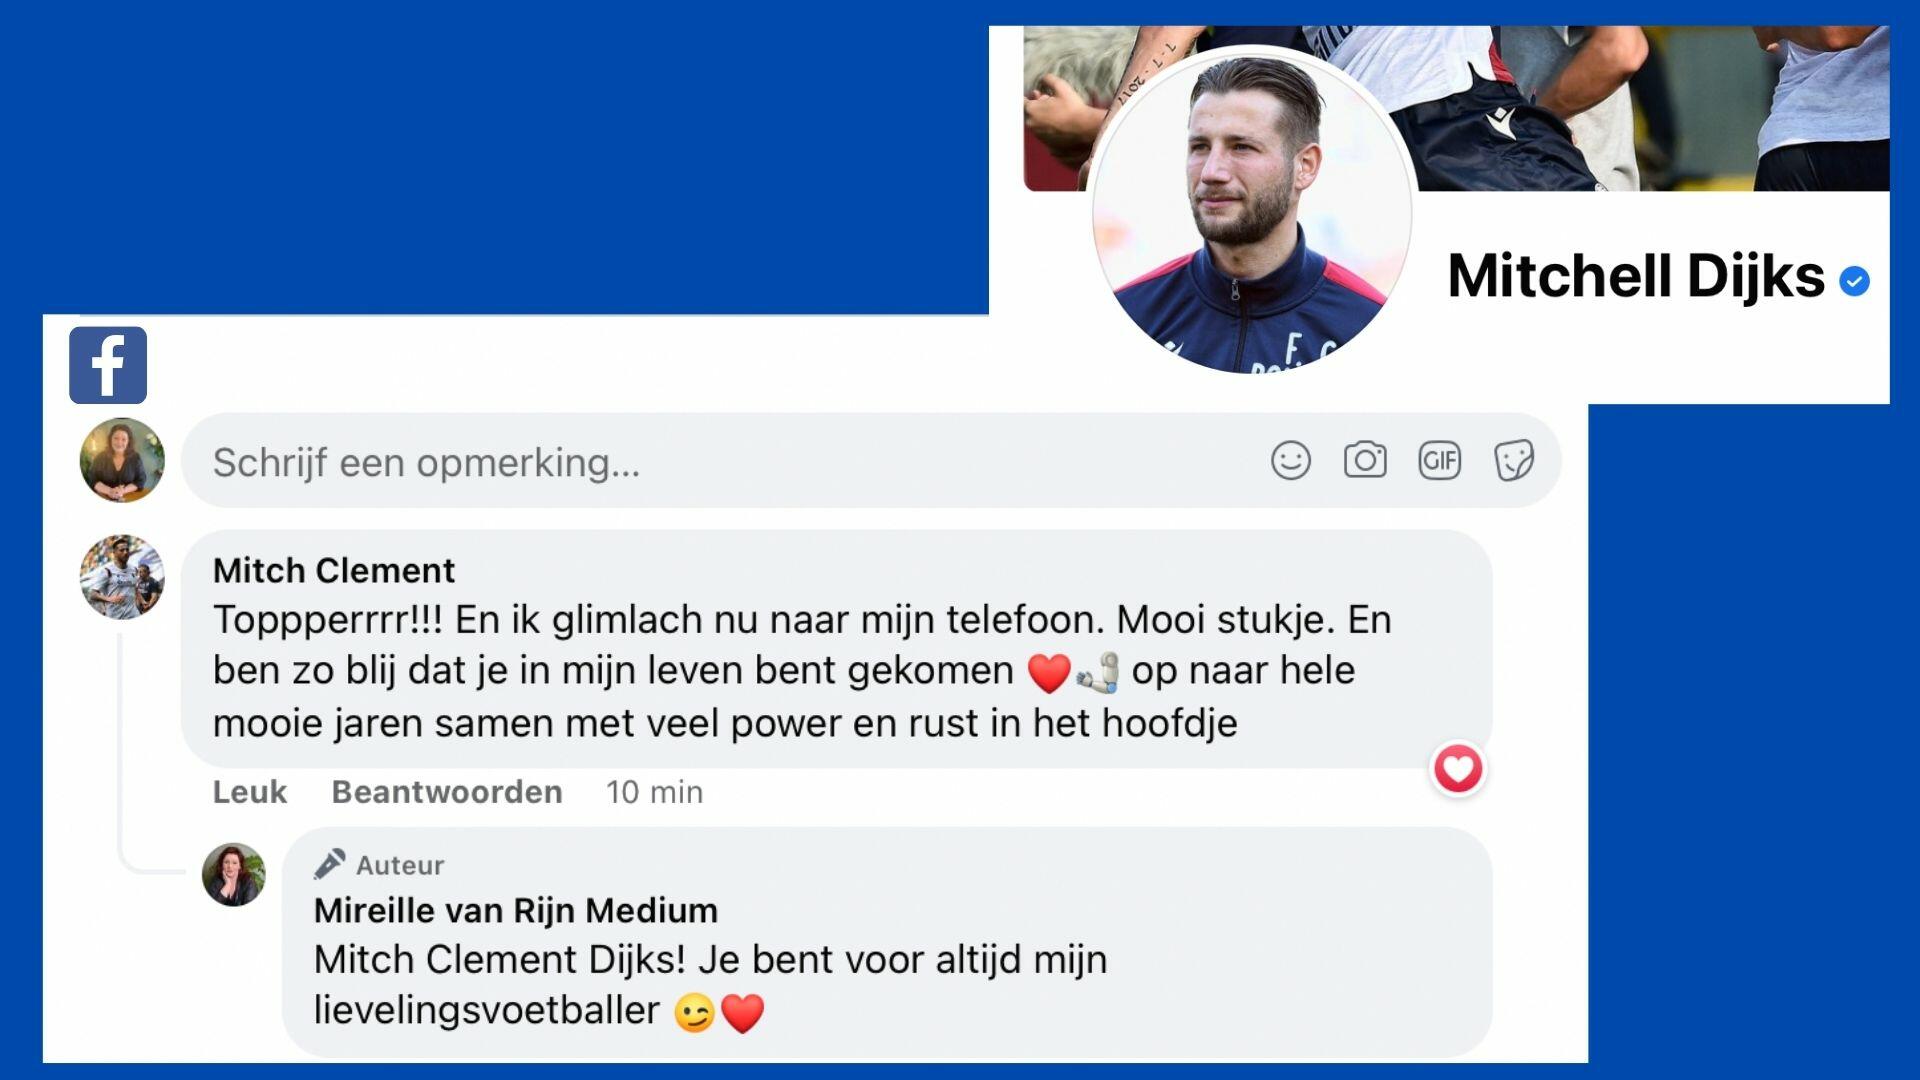Click the blue verified badge
The width and height of the screenshot is (1920, 1080).
[1854, 281]
